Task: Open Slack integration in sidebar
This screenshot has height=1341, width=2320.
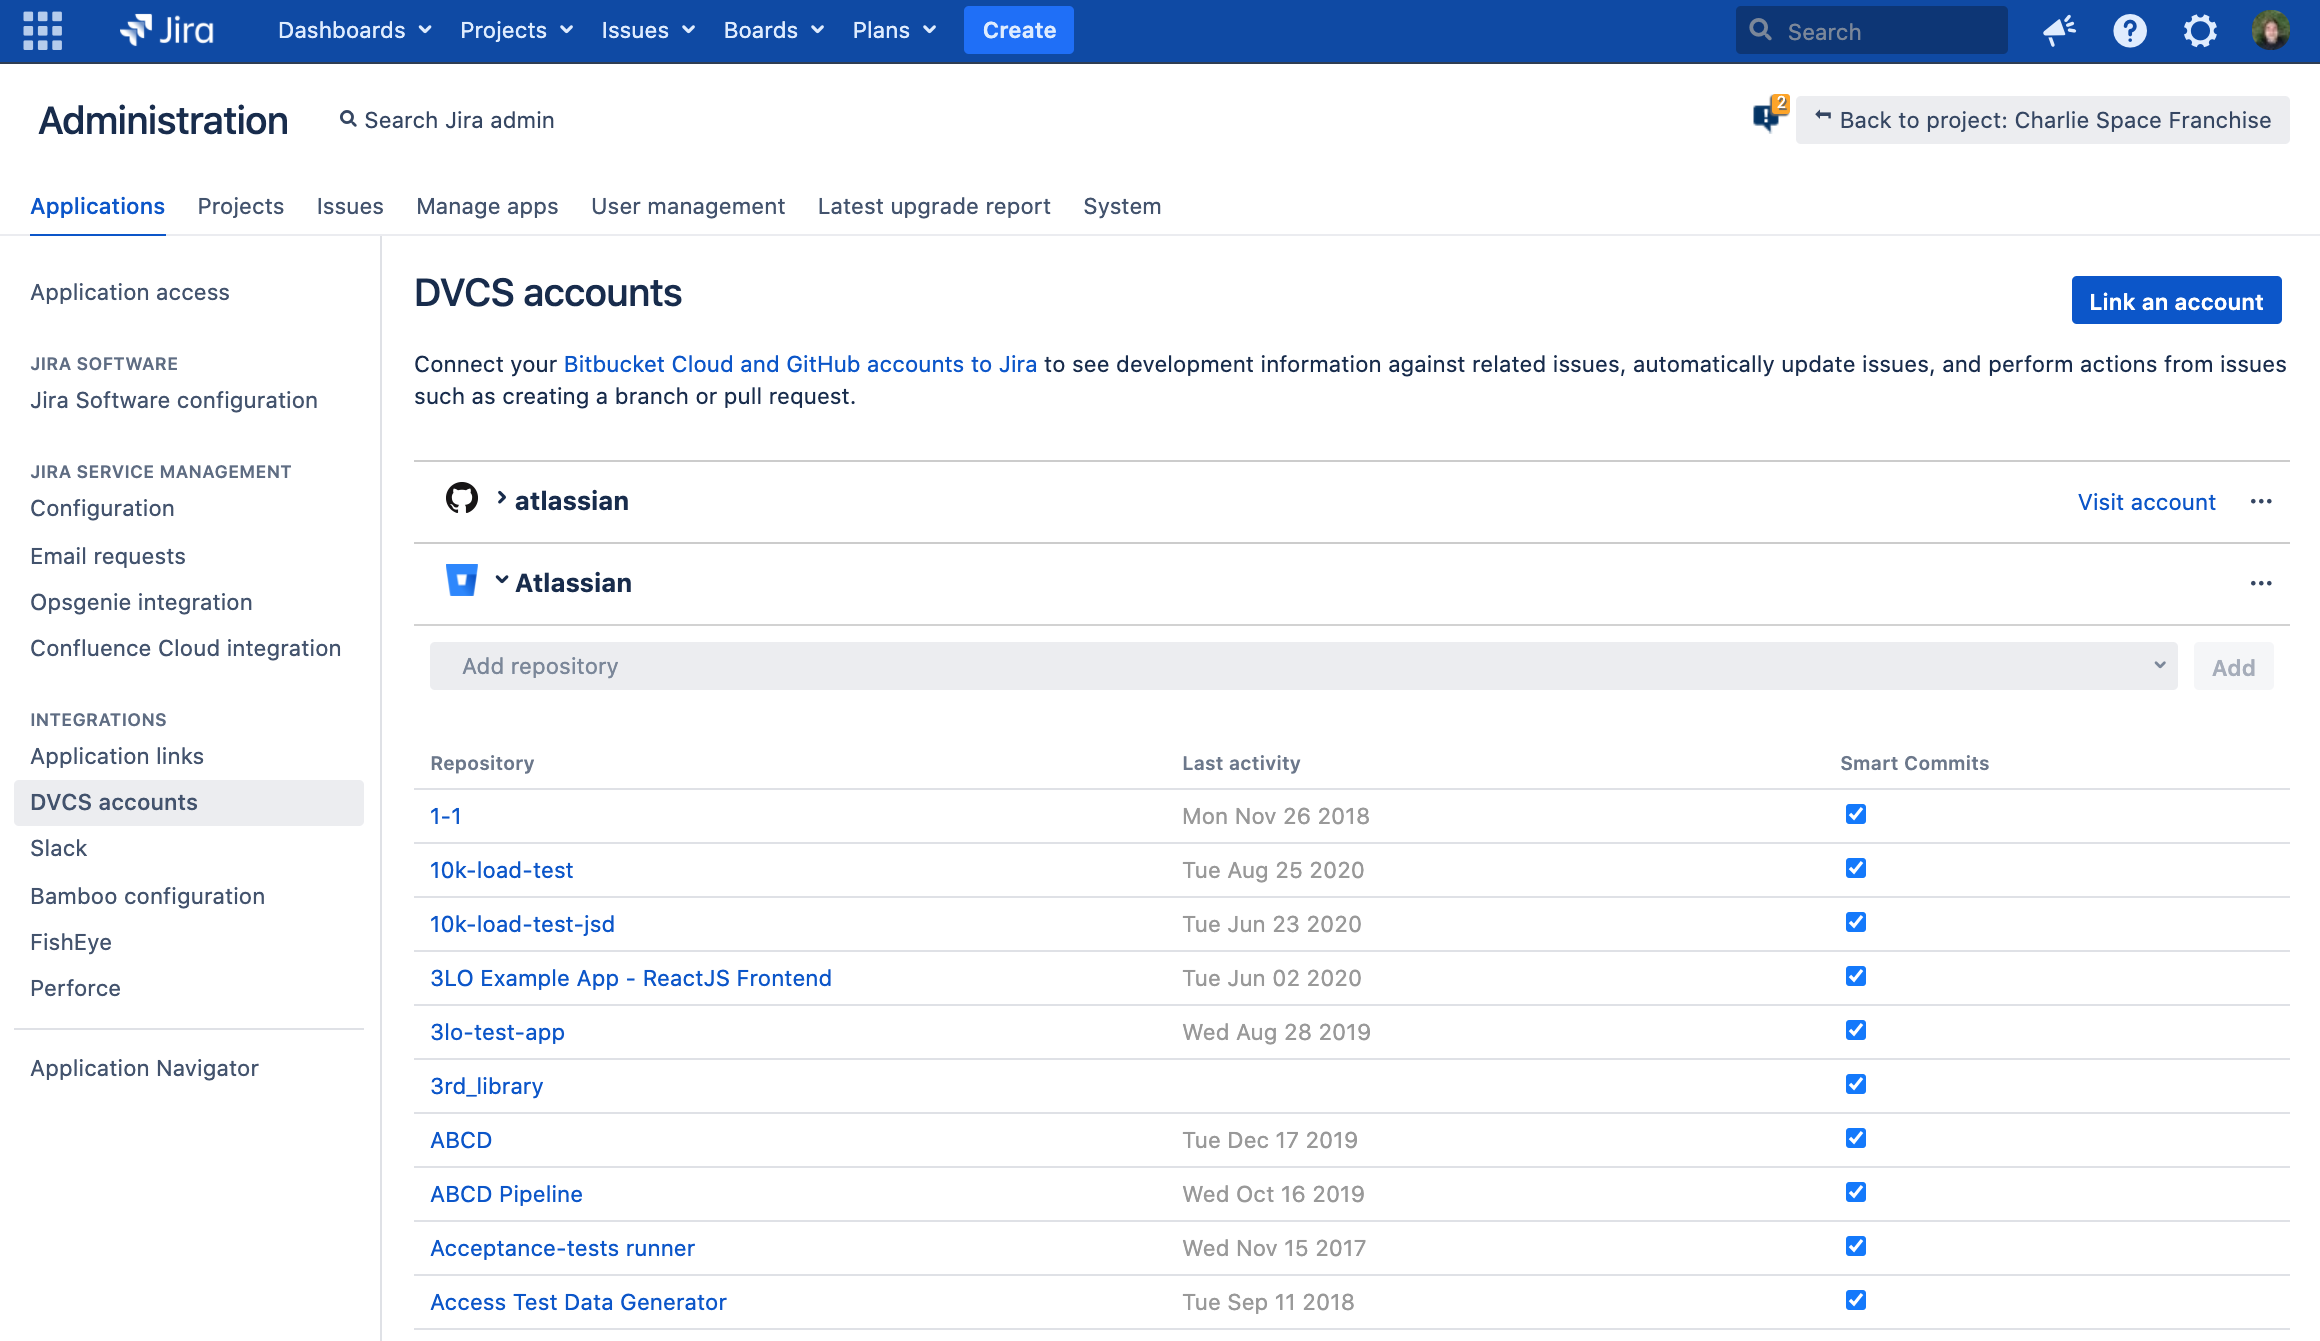Action: pyautogui.click(x=59, y=848)
